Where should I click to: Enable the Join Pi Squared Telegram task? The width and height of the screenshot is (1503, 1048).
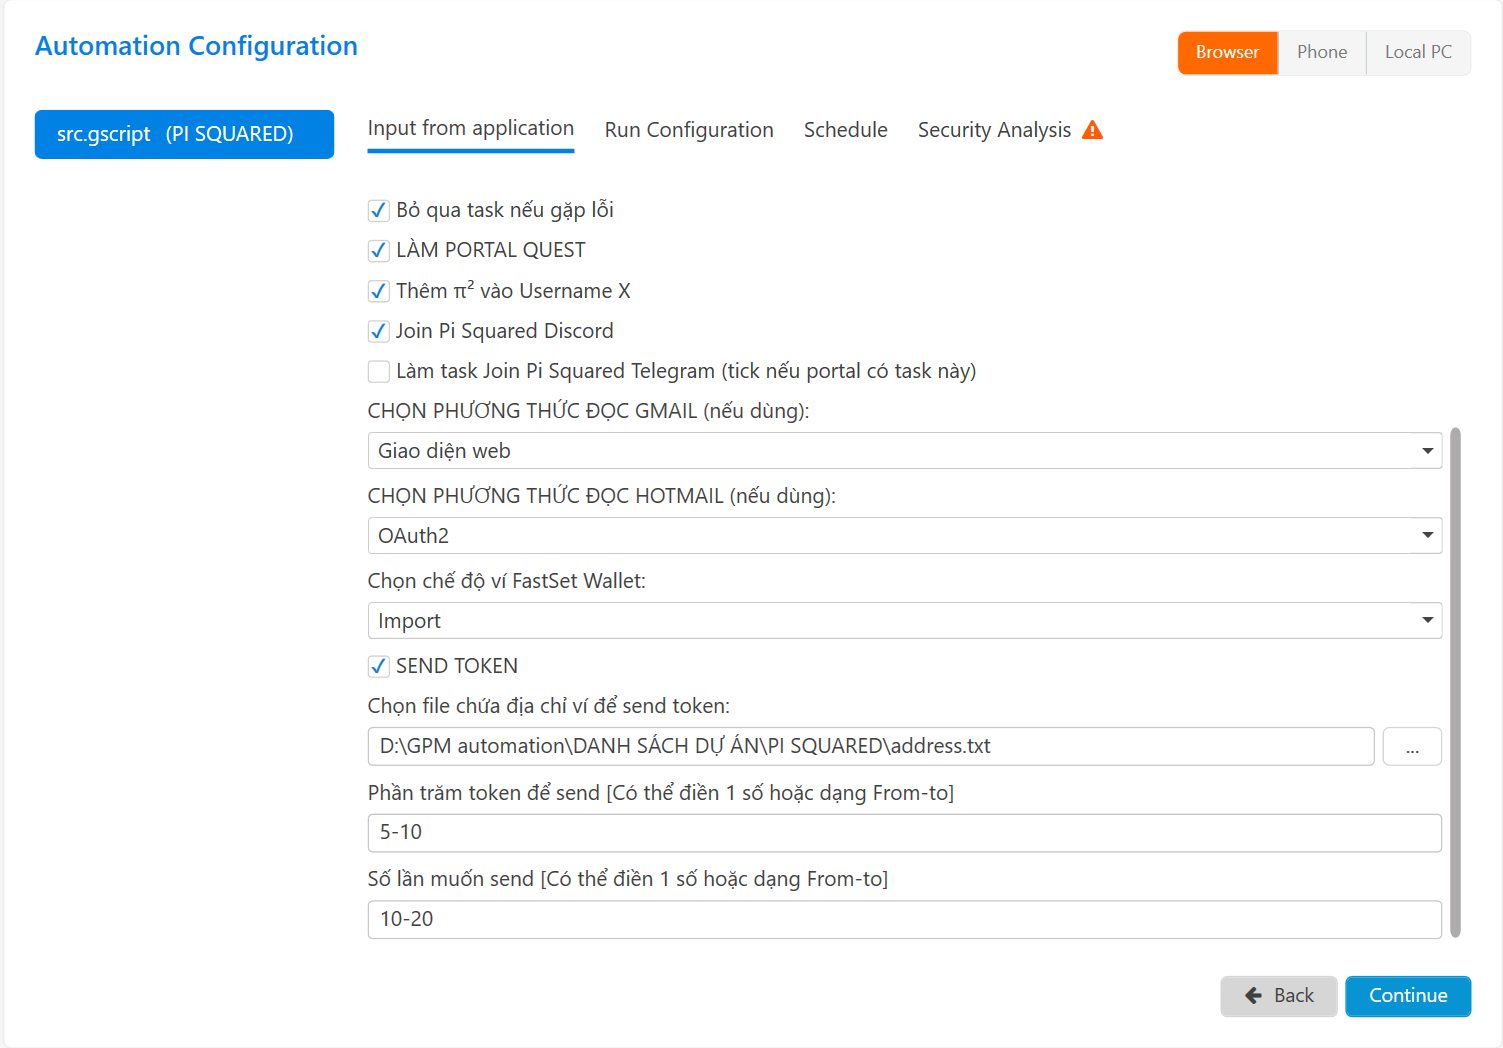point(379,372)
